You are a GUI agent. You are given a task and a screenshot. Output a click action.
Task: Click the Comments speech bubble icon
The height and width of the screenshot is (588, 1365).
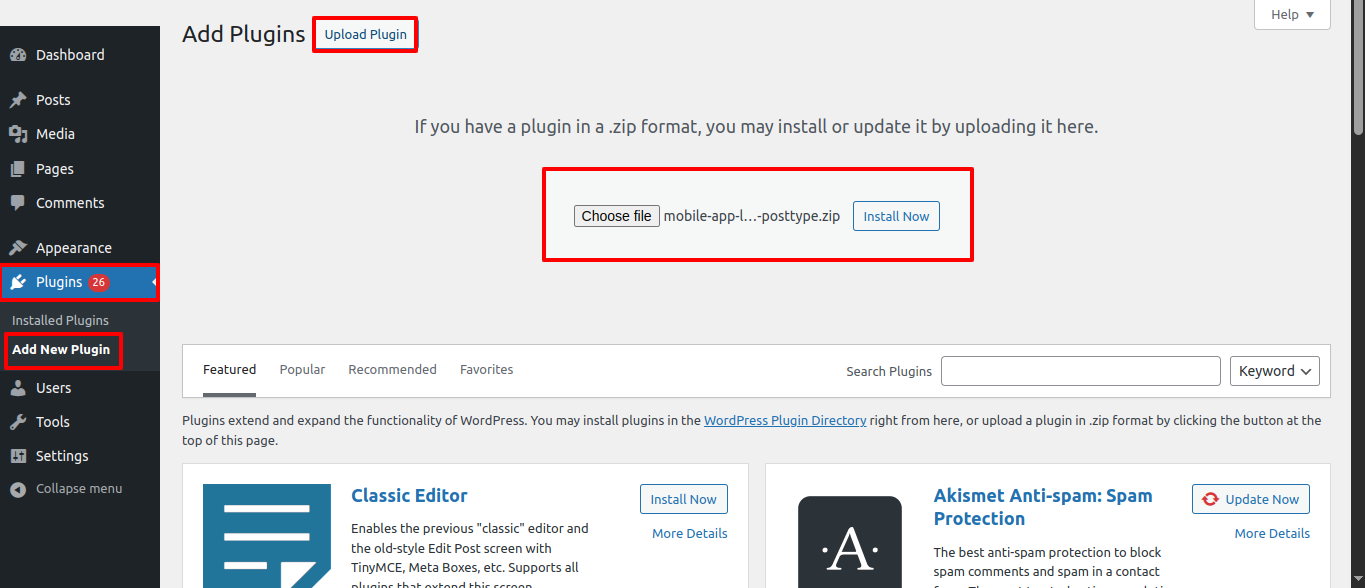[18, 203]
